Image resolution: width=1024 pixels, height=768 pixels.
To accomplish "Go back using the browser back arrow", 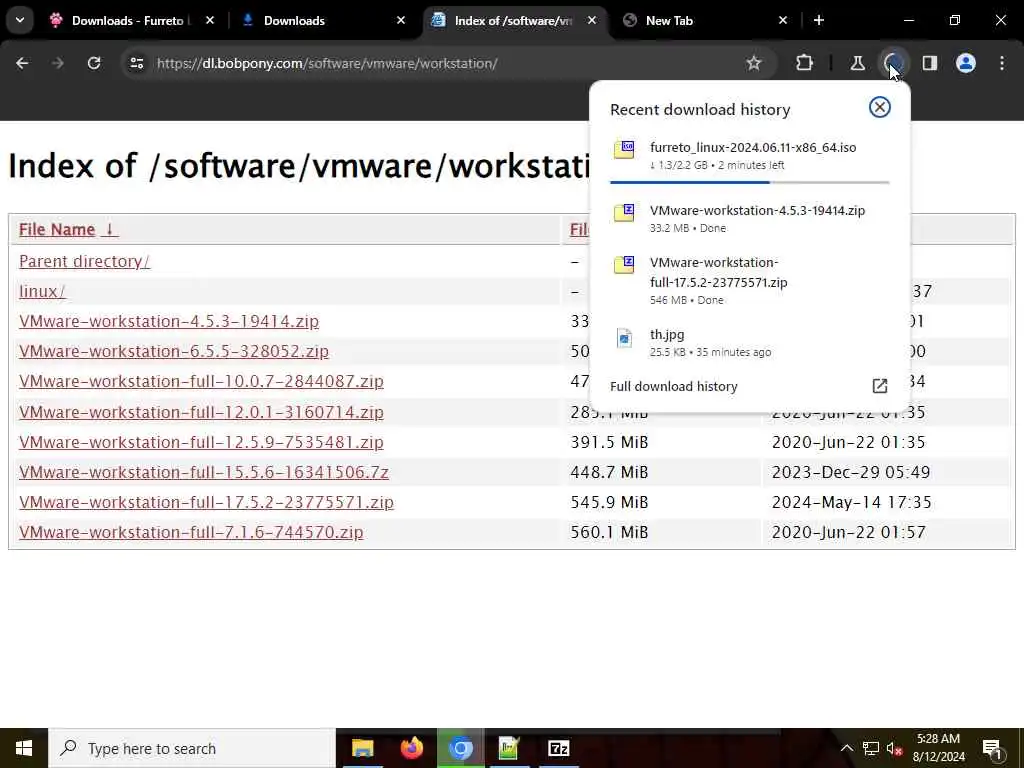I will tap(22, 63).
